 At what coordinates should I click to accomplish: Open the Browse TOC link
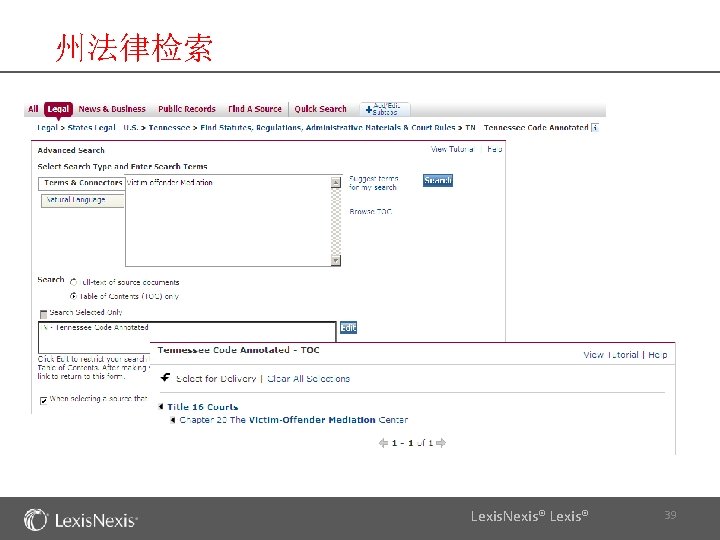(x=370, y=212)
